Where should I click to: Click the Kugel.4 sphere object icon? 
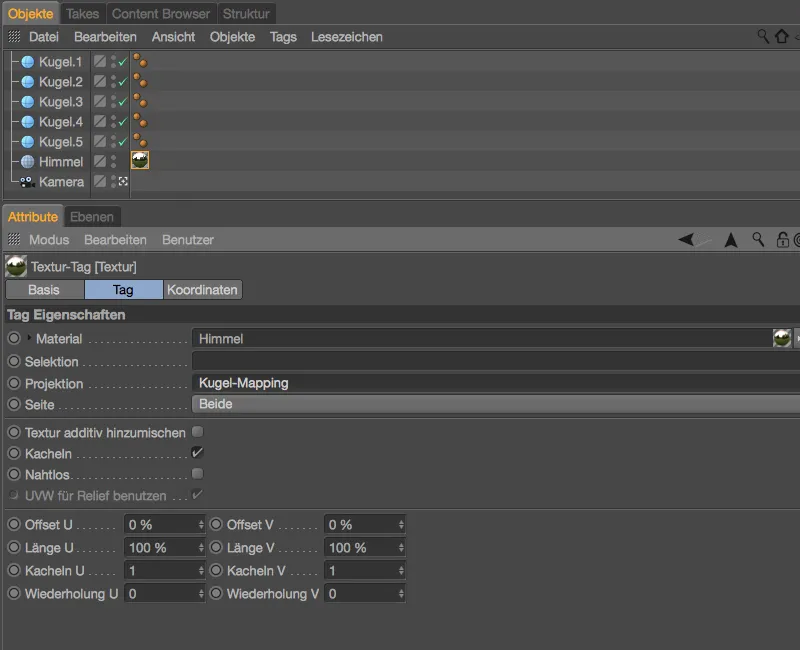point(28,122)
